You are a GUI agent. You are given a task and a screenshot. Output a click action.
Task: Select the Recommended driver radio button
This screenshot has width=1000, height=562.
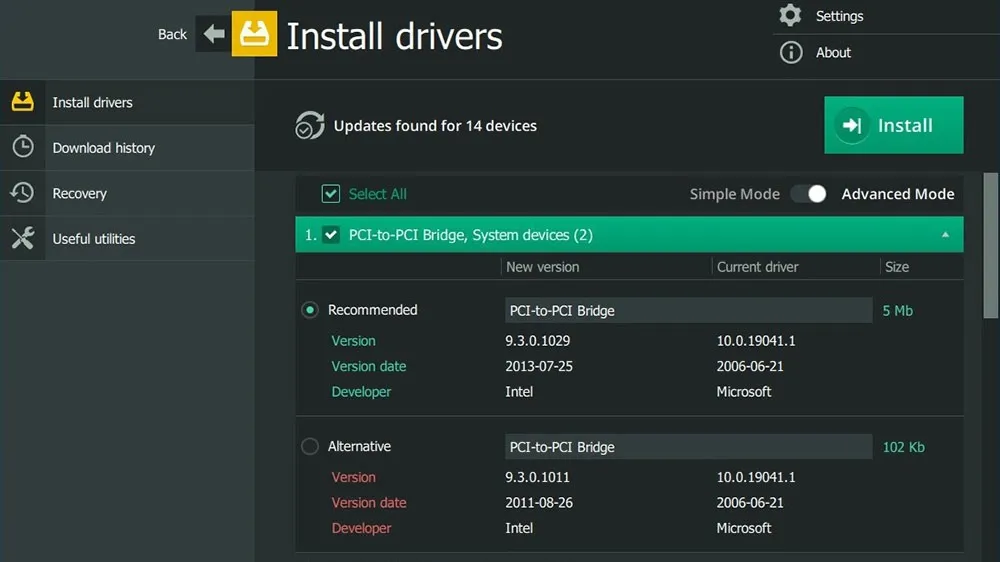[310, 310]
